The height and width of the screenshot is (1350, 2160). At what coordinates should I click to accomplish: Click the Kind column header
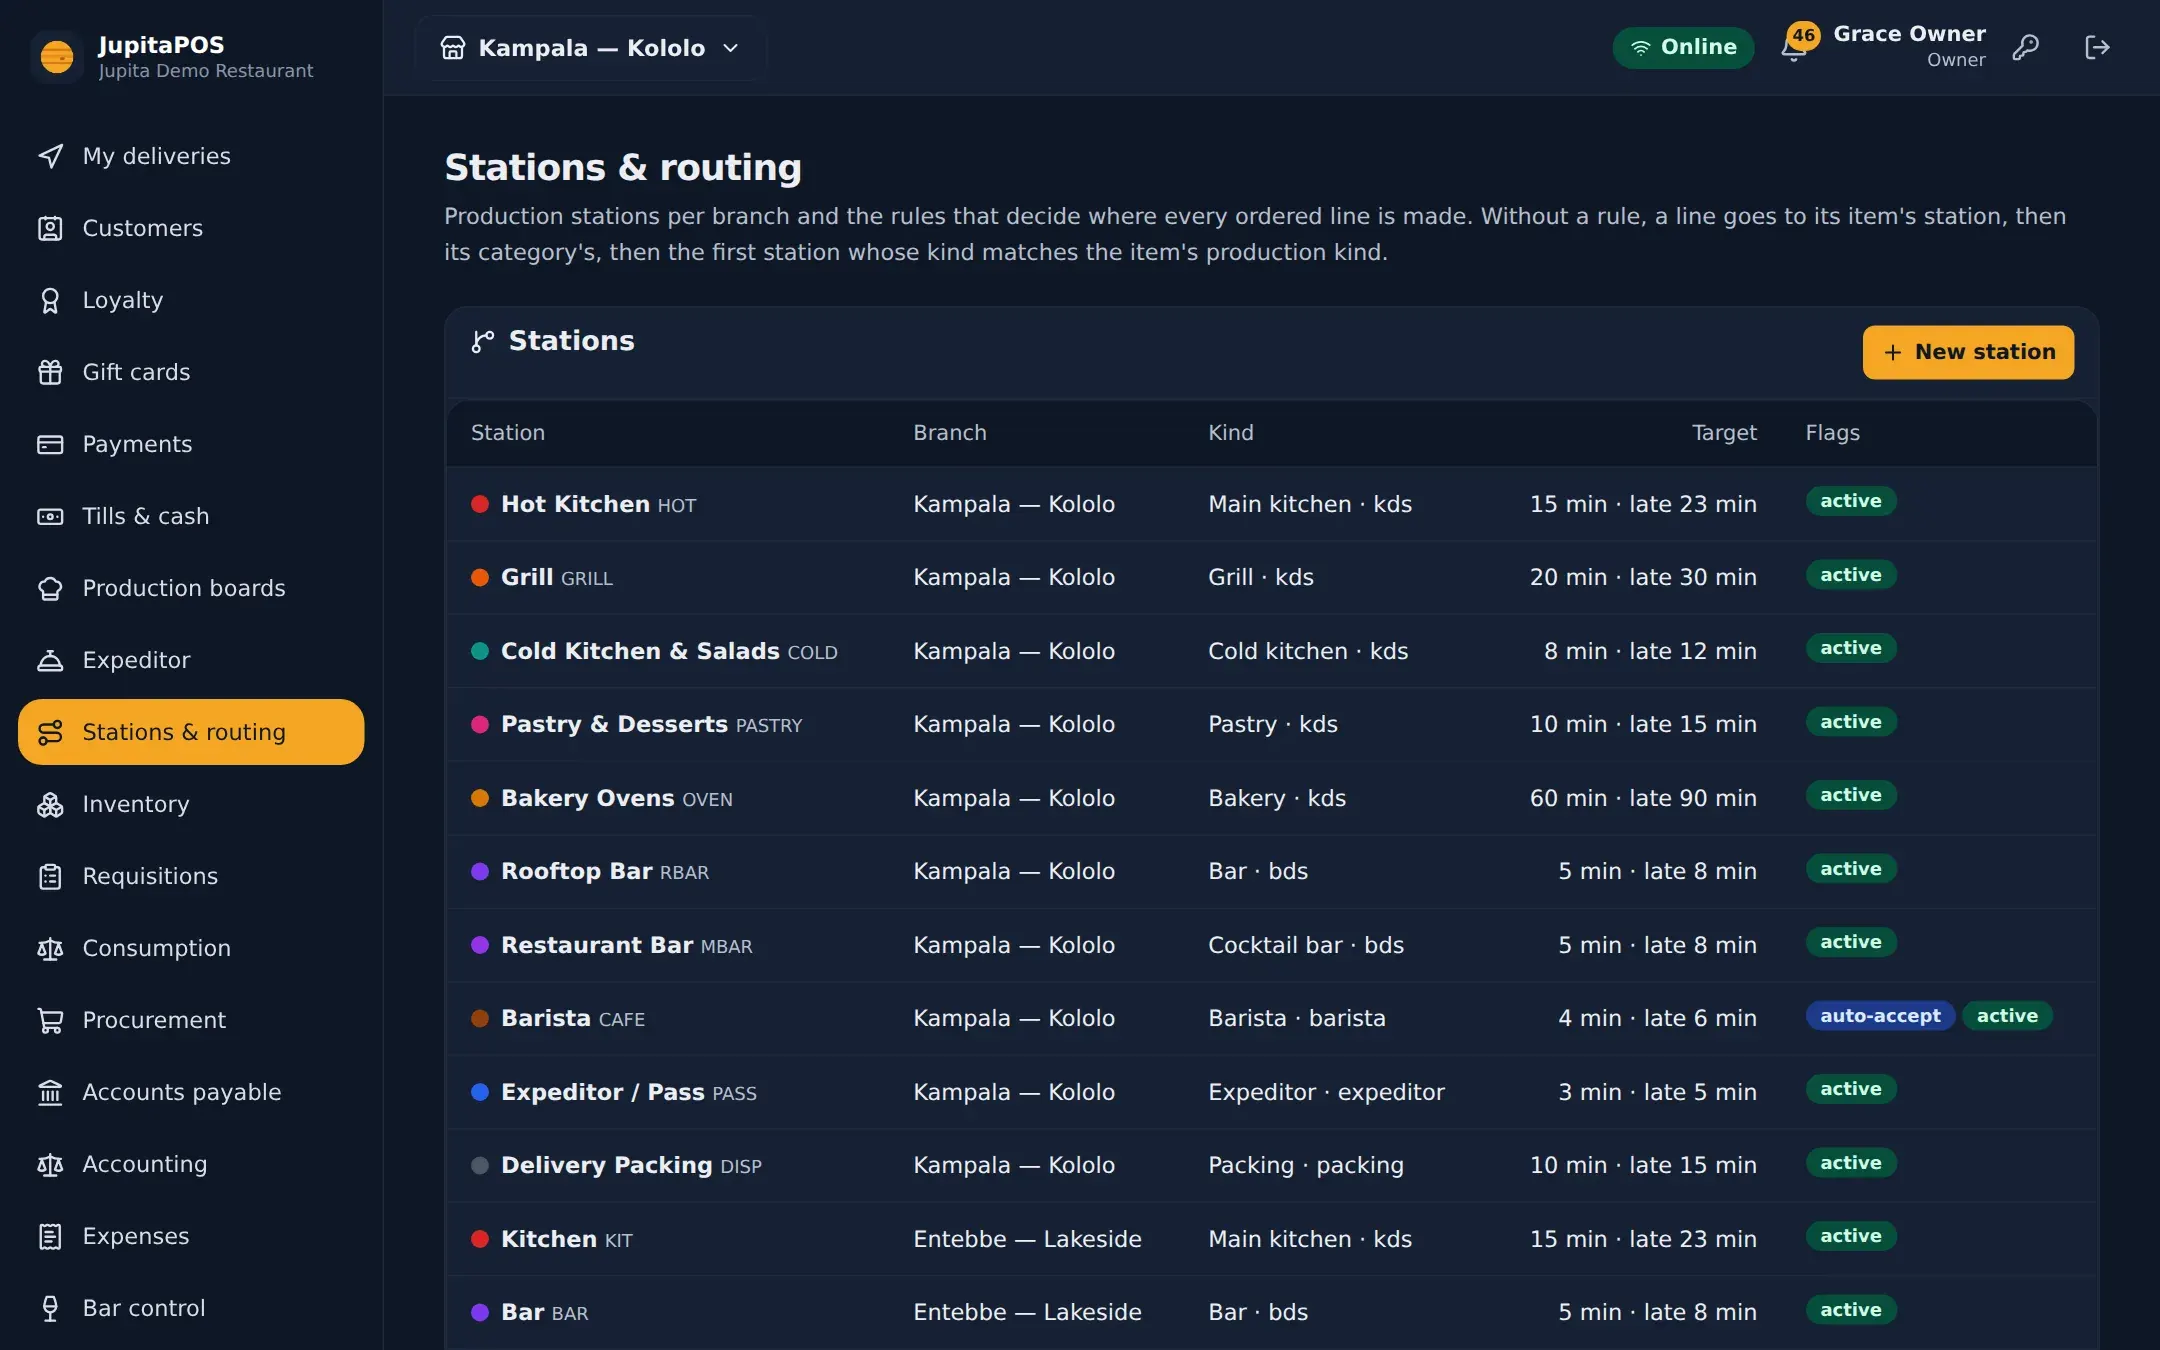1230,433
